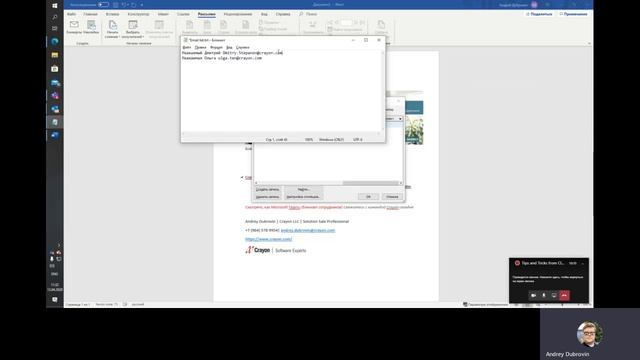Open the Notepad Help menu
The width and height of the screenshot is (640, 360).
[242, 47]
